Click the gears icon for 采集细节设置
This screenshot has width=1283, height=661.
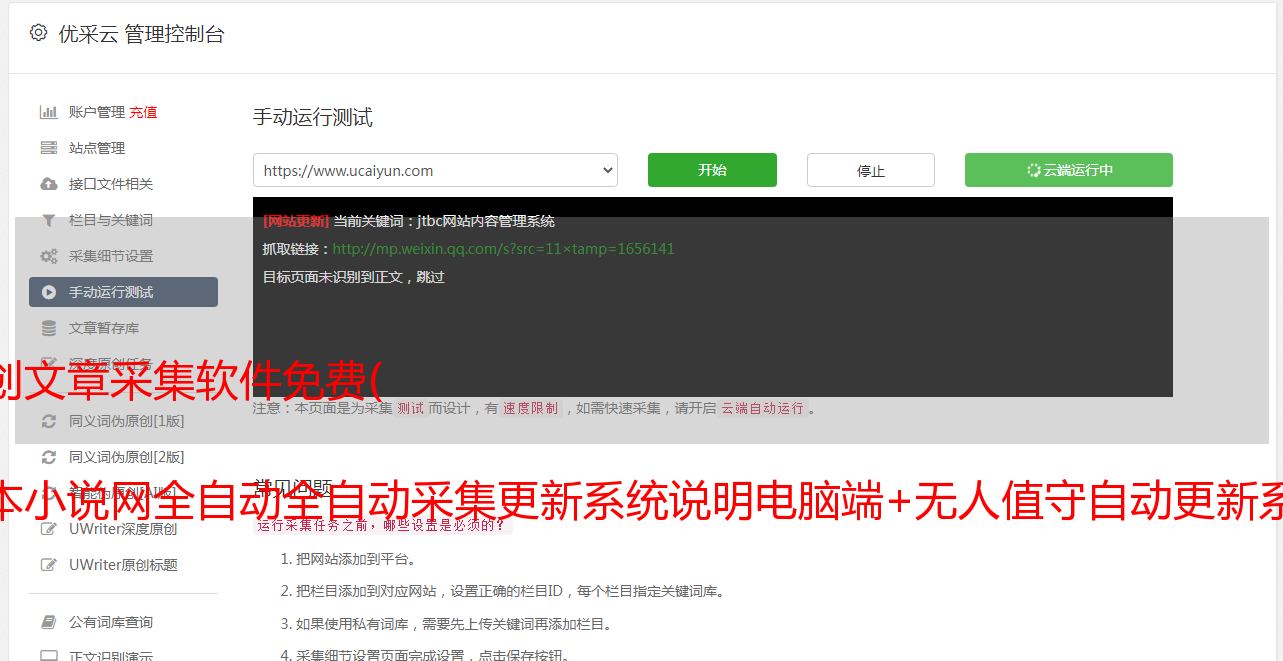48,256
